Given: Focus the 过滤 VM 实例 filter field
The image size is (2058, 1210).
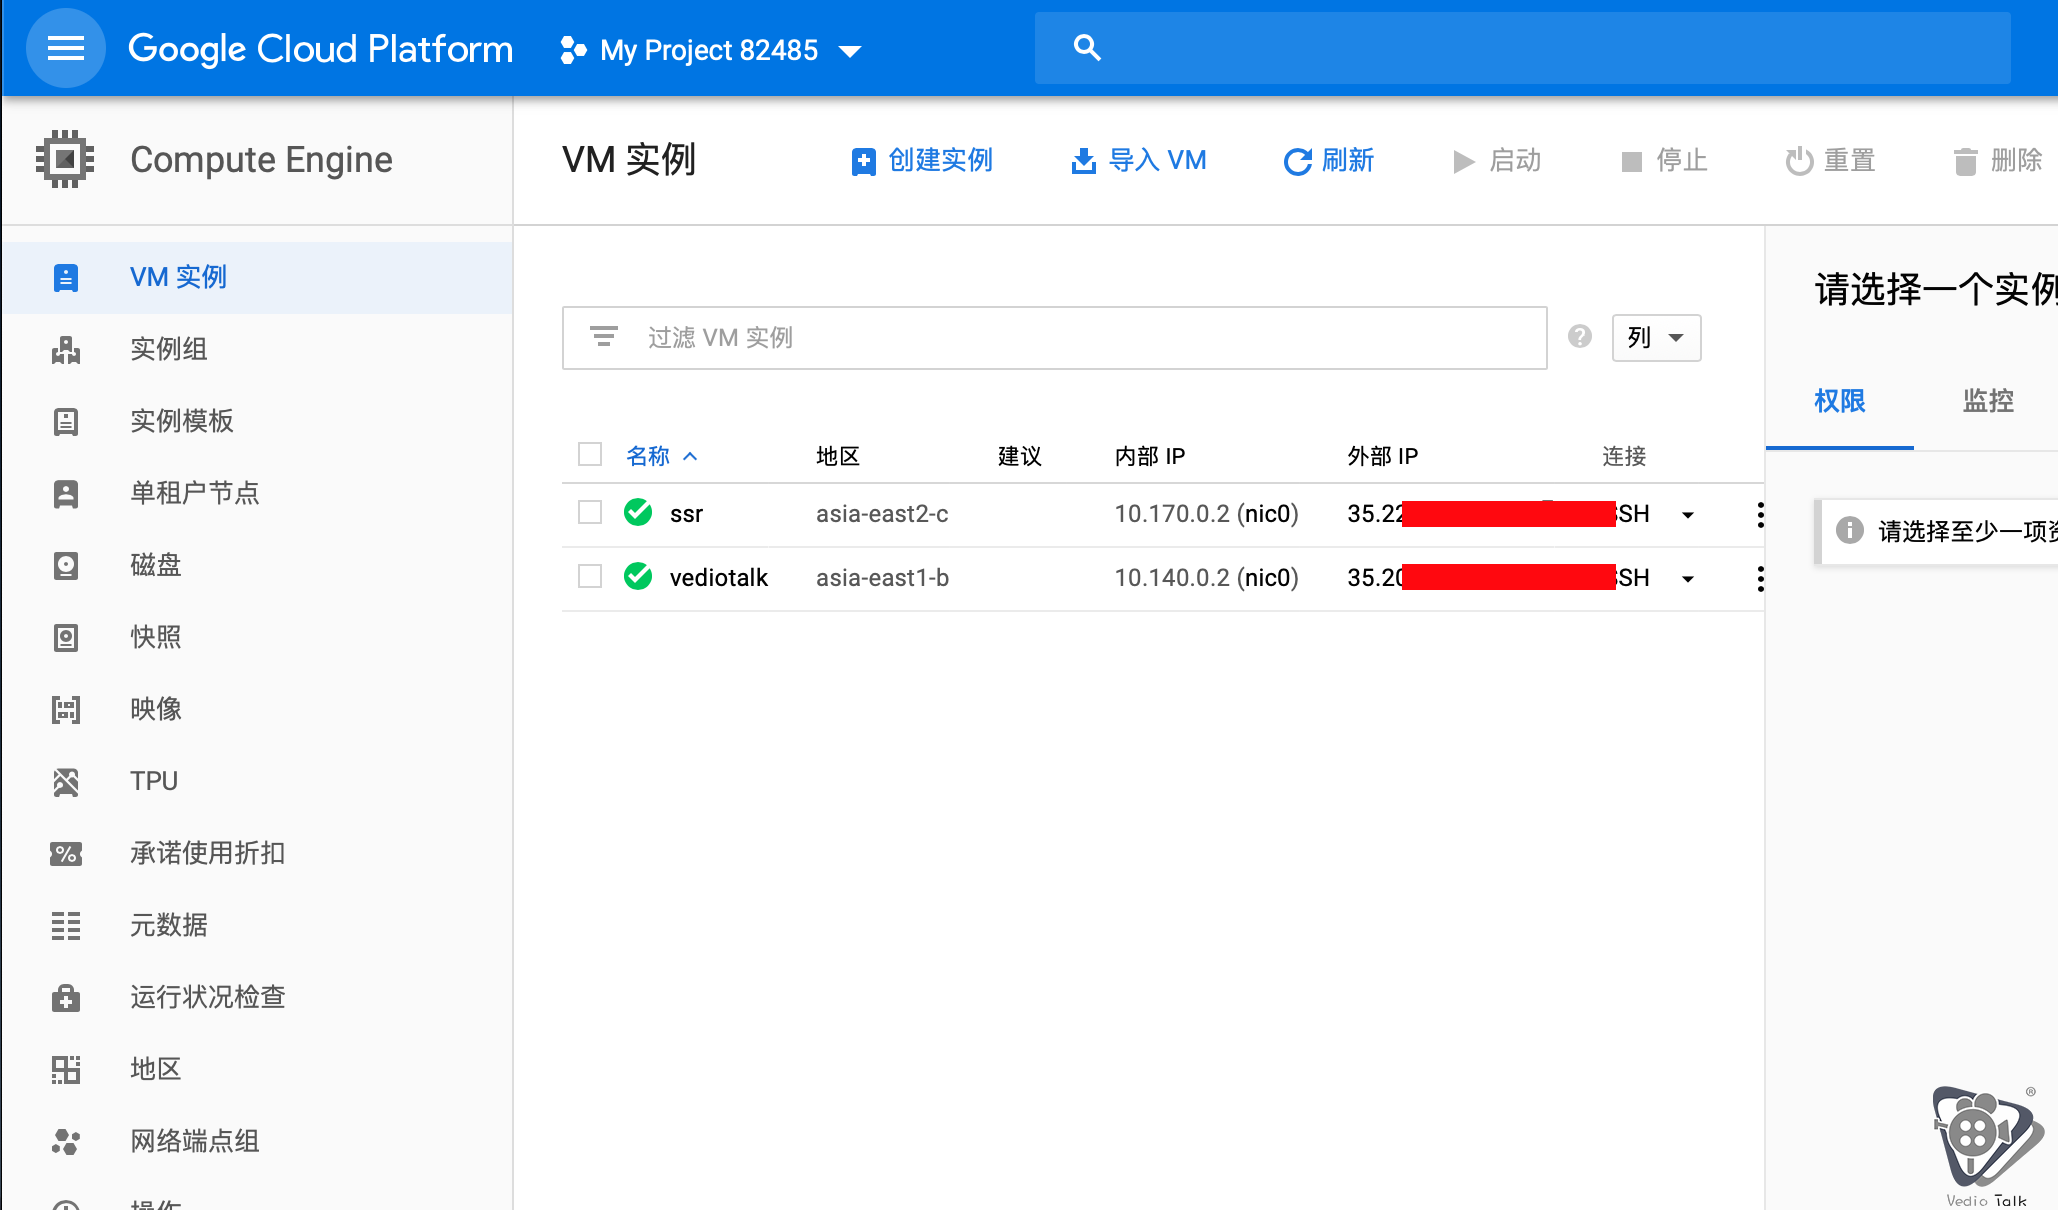Looking at the screenshot, I should click(1054, 338).
